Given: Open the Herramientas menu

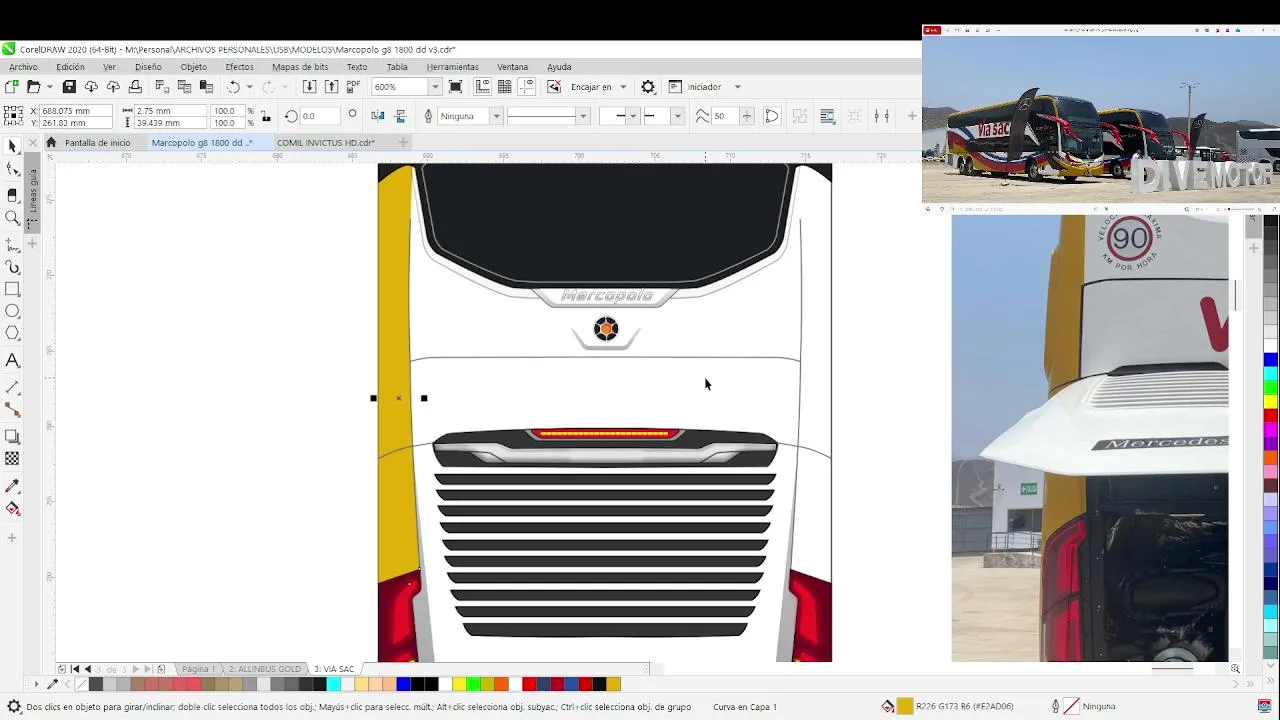Looking at the screenshot, I should 452,67.
